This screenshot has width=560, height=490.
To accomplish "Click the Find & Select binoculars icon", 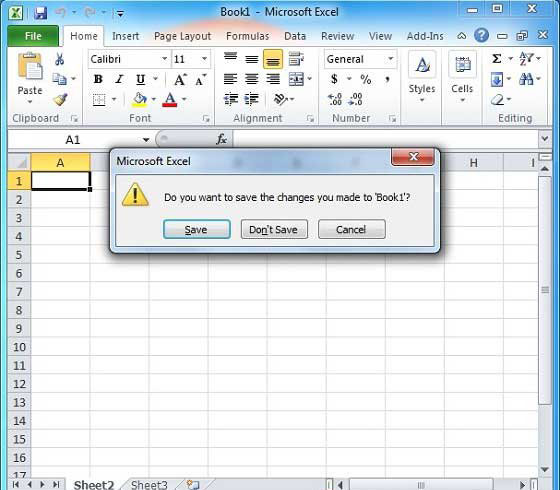I will tap(526, 79).
